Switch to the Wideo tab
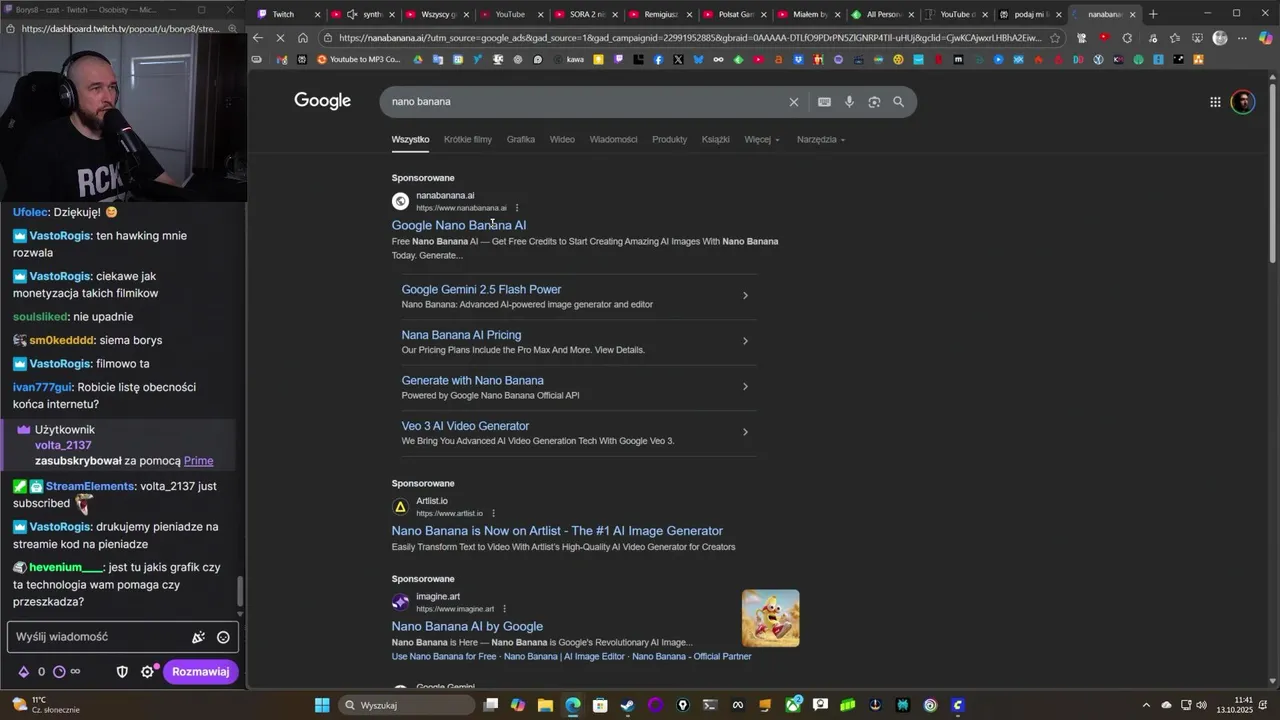This screenshot has height=720, width=1280. tap(562, 140)
